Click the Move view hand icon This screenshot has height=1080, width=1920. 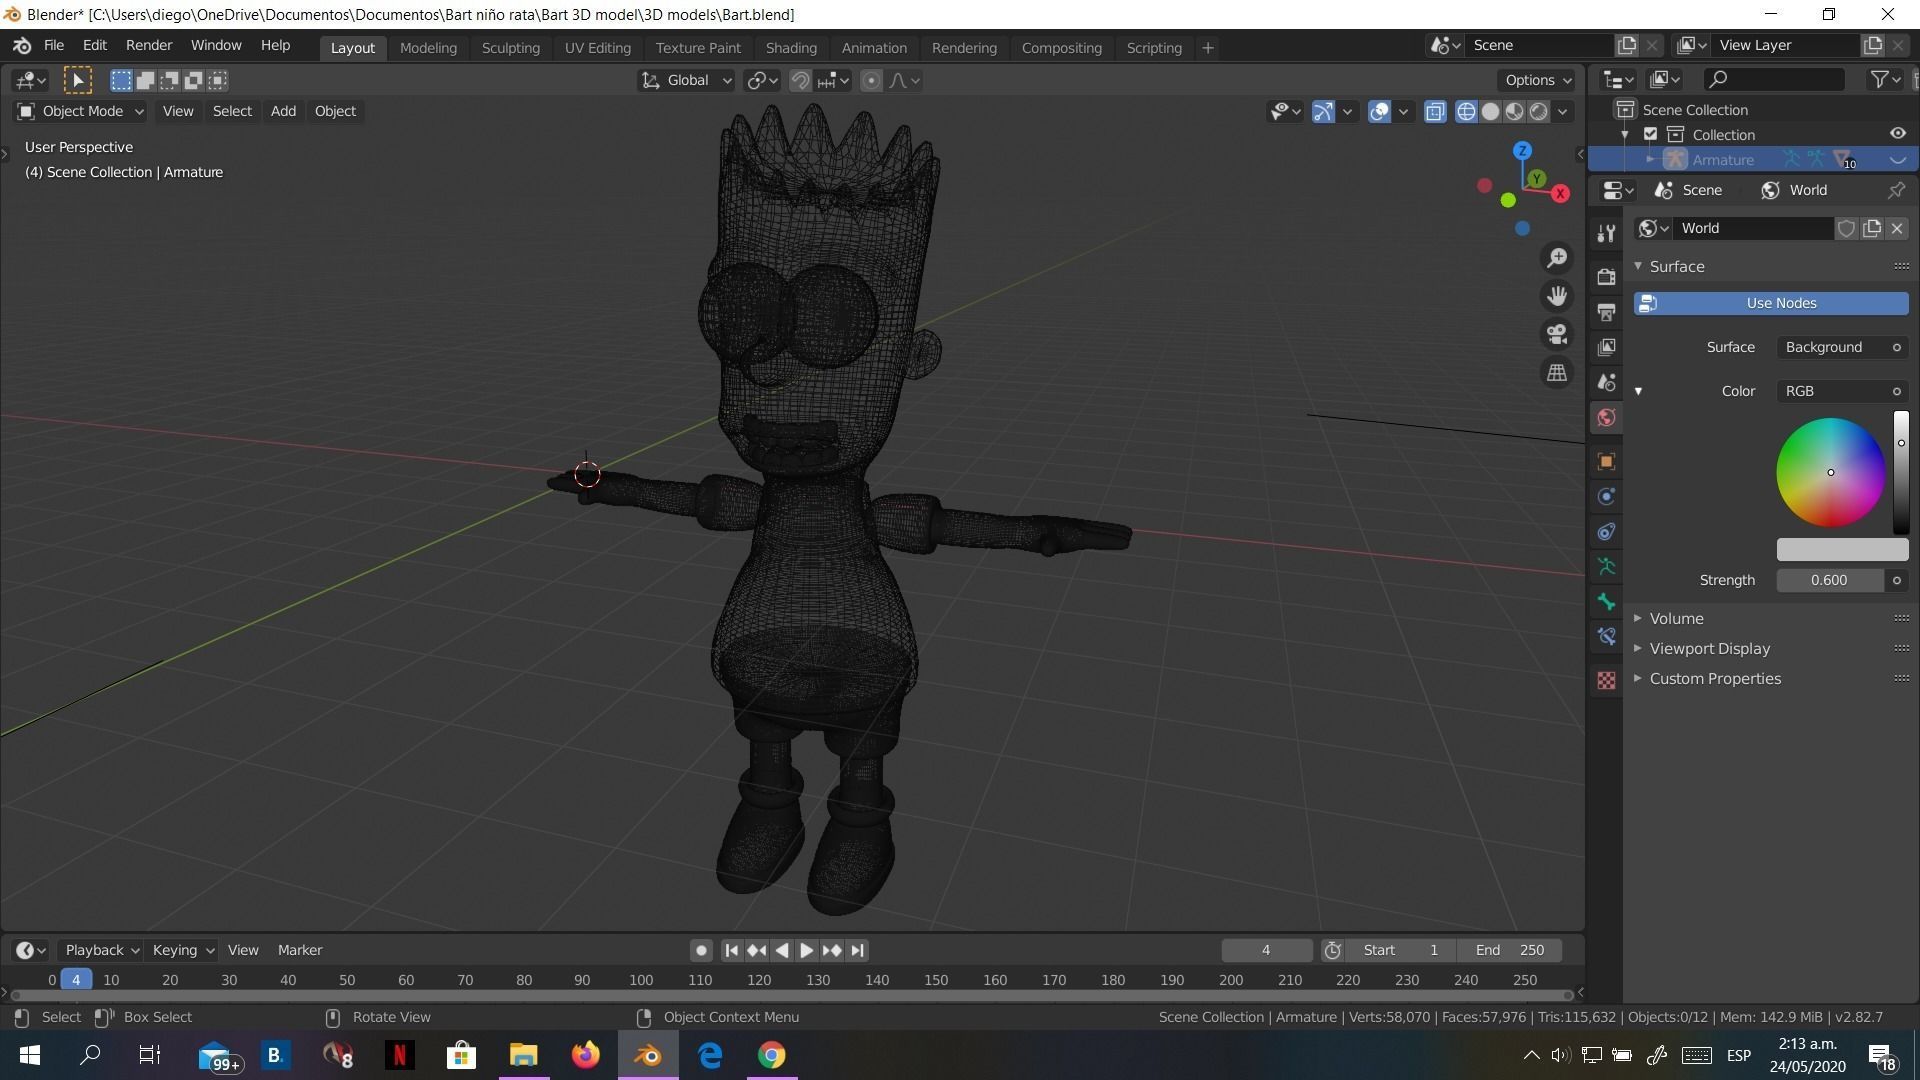pyautogui.click(x=1557, y=296)
